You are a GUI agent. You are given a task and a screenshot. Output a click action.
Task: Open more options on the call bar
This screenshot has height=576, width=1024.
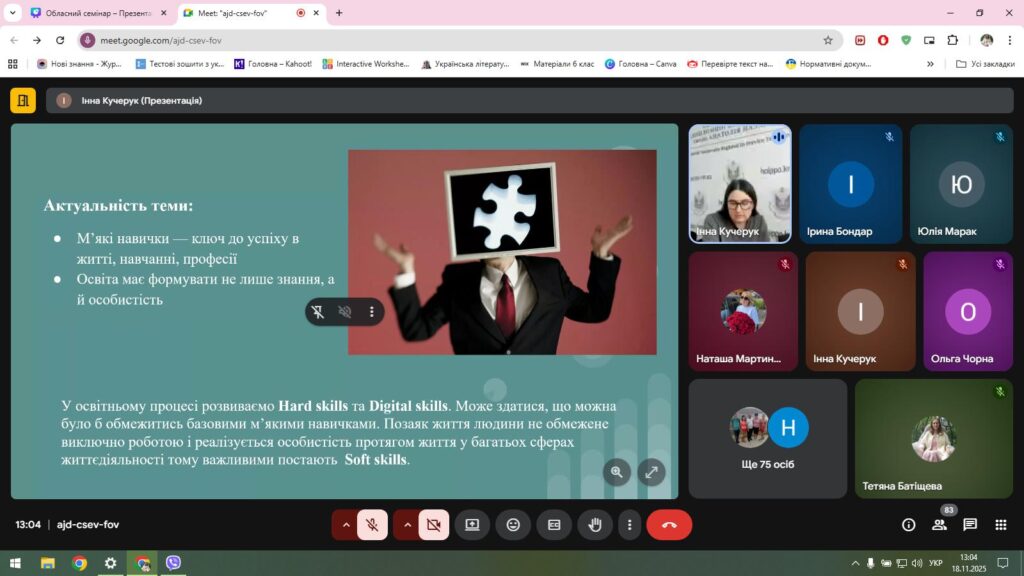click(x=630, y=524)
